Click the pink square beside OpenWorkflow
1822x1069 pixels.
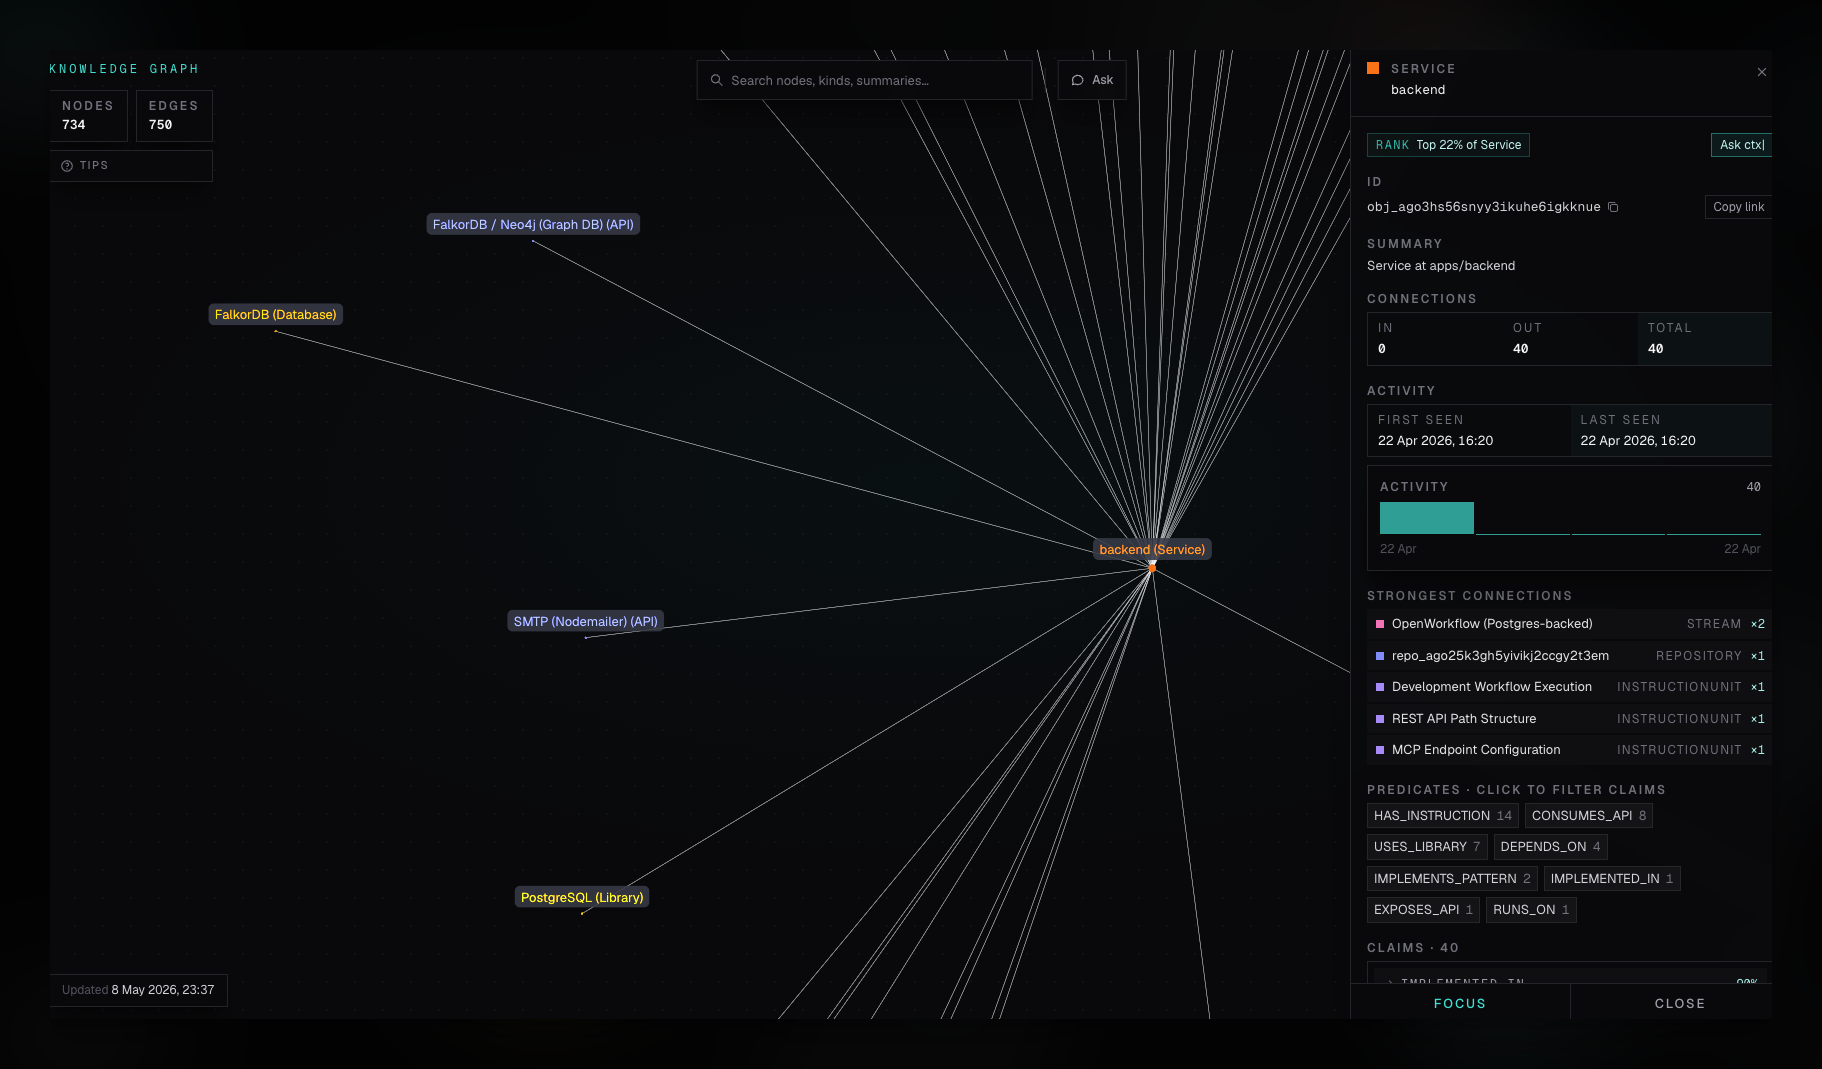point(1380,624)
